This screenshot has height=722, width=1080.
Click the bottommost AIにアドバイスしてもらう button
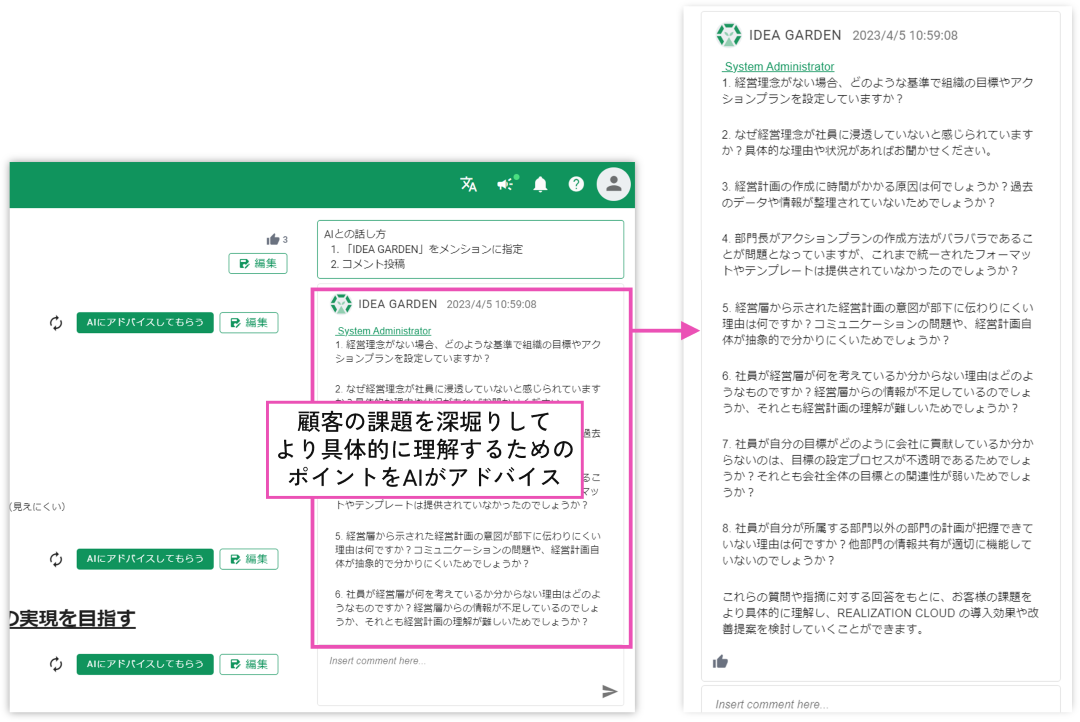[145, 664]
